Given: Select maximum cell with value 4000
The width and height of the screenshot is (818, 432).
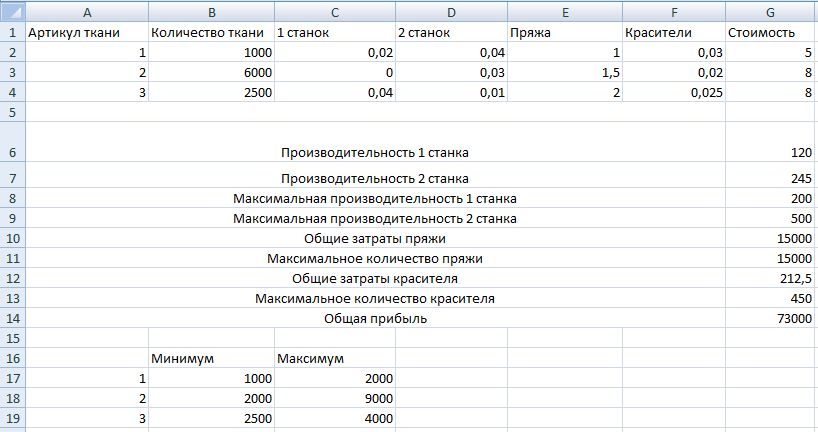Looking at the screenshot, I should coord(335,418).
